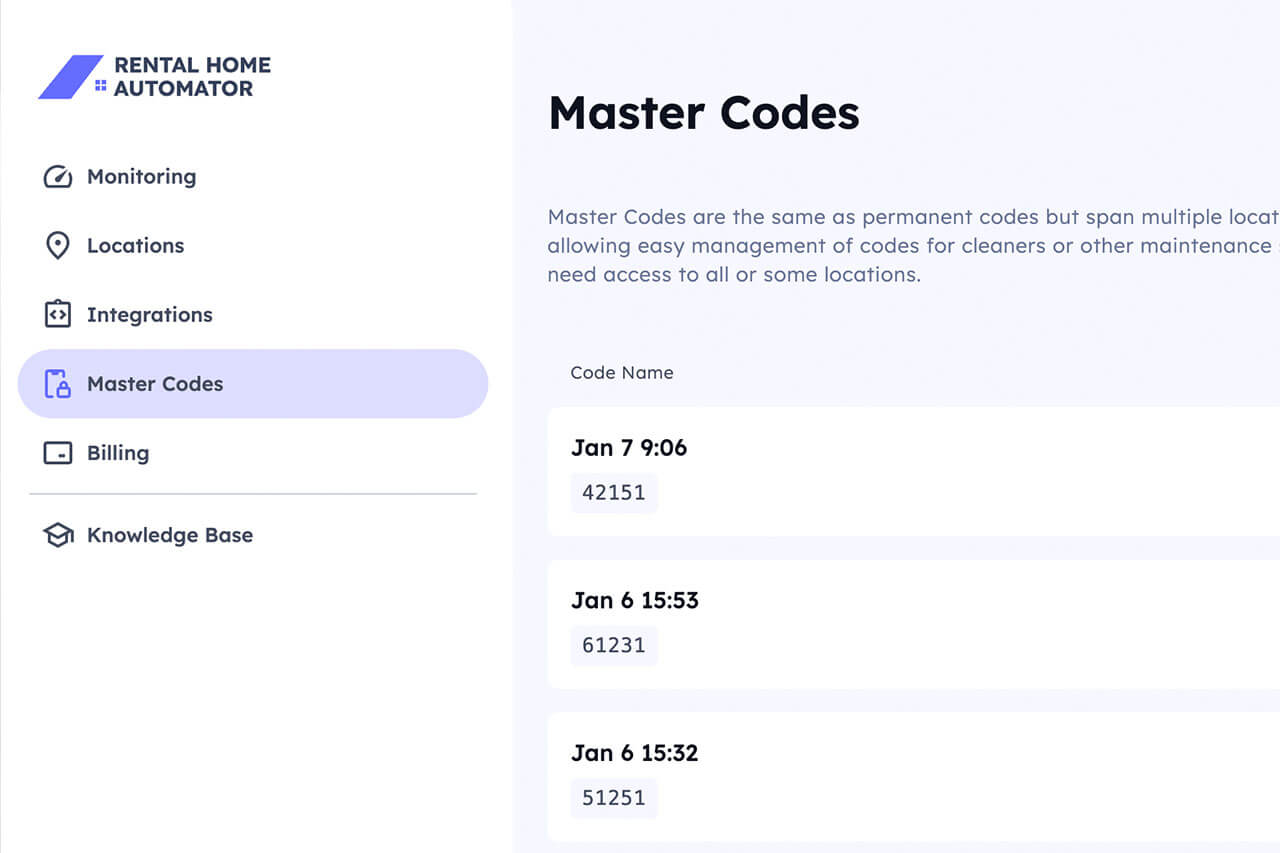Click the code chip 42151

614,493
